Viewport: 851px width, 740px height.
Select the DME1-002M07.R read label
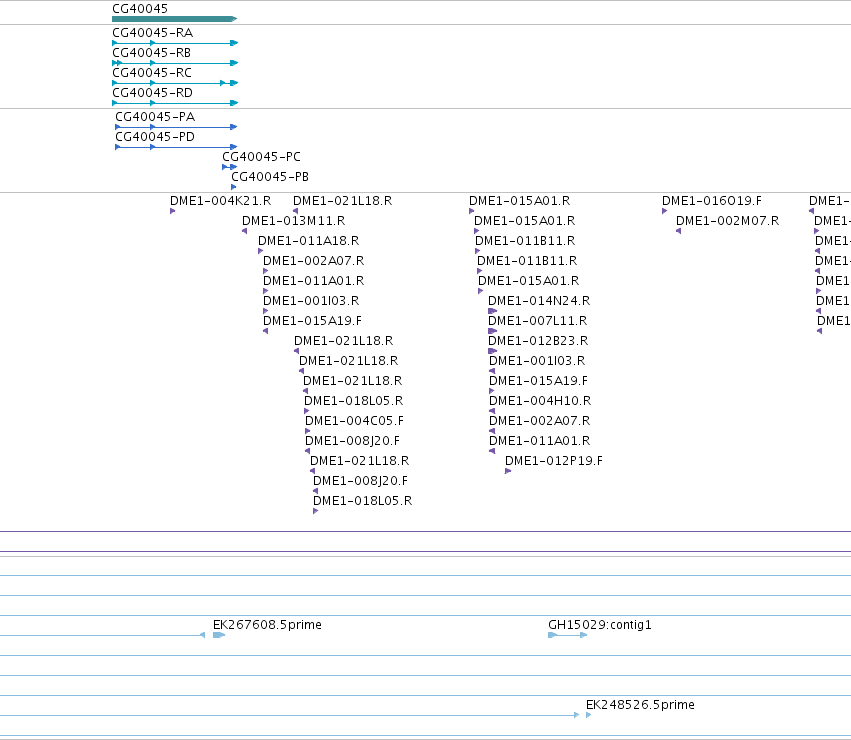727,221
